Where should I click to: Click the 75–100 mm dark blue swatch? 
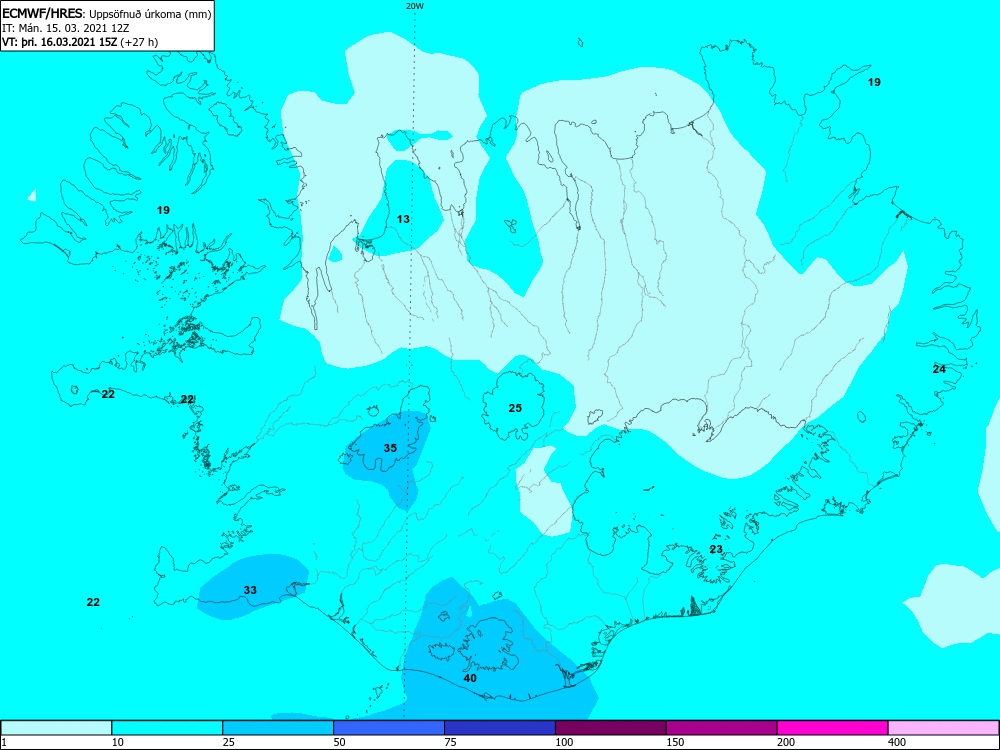500,728
